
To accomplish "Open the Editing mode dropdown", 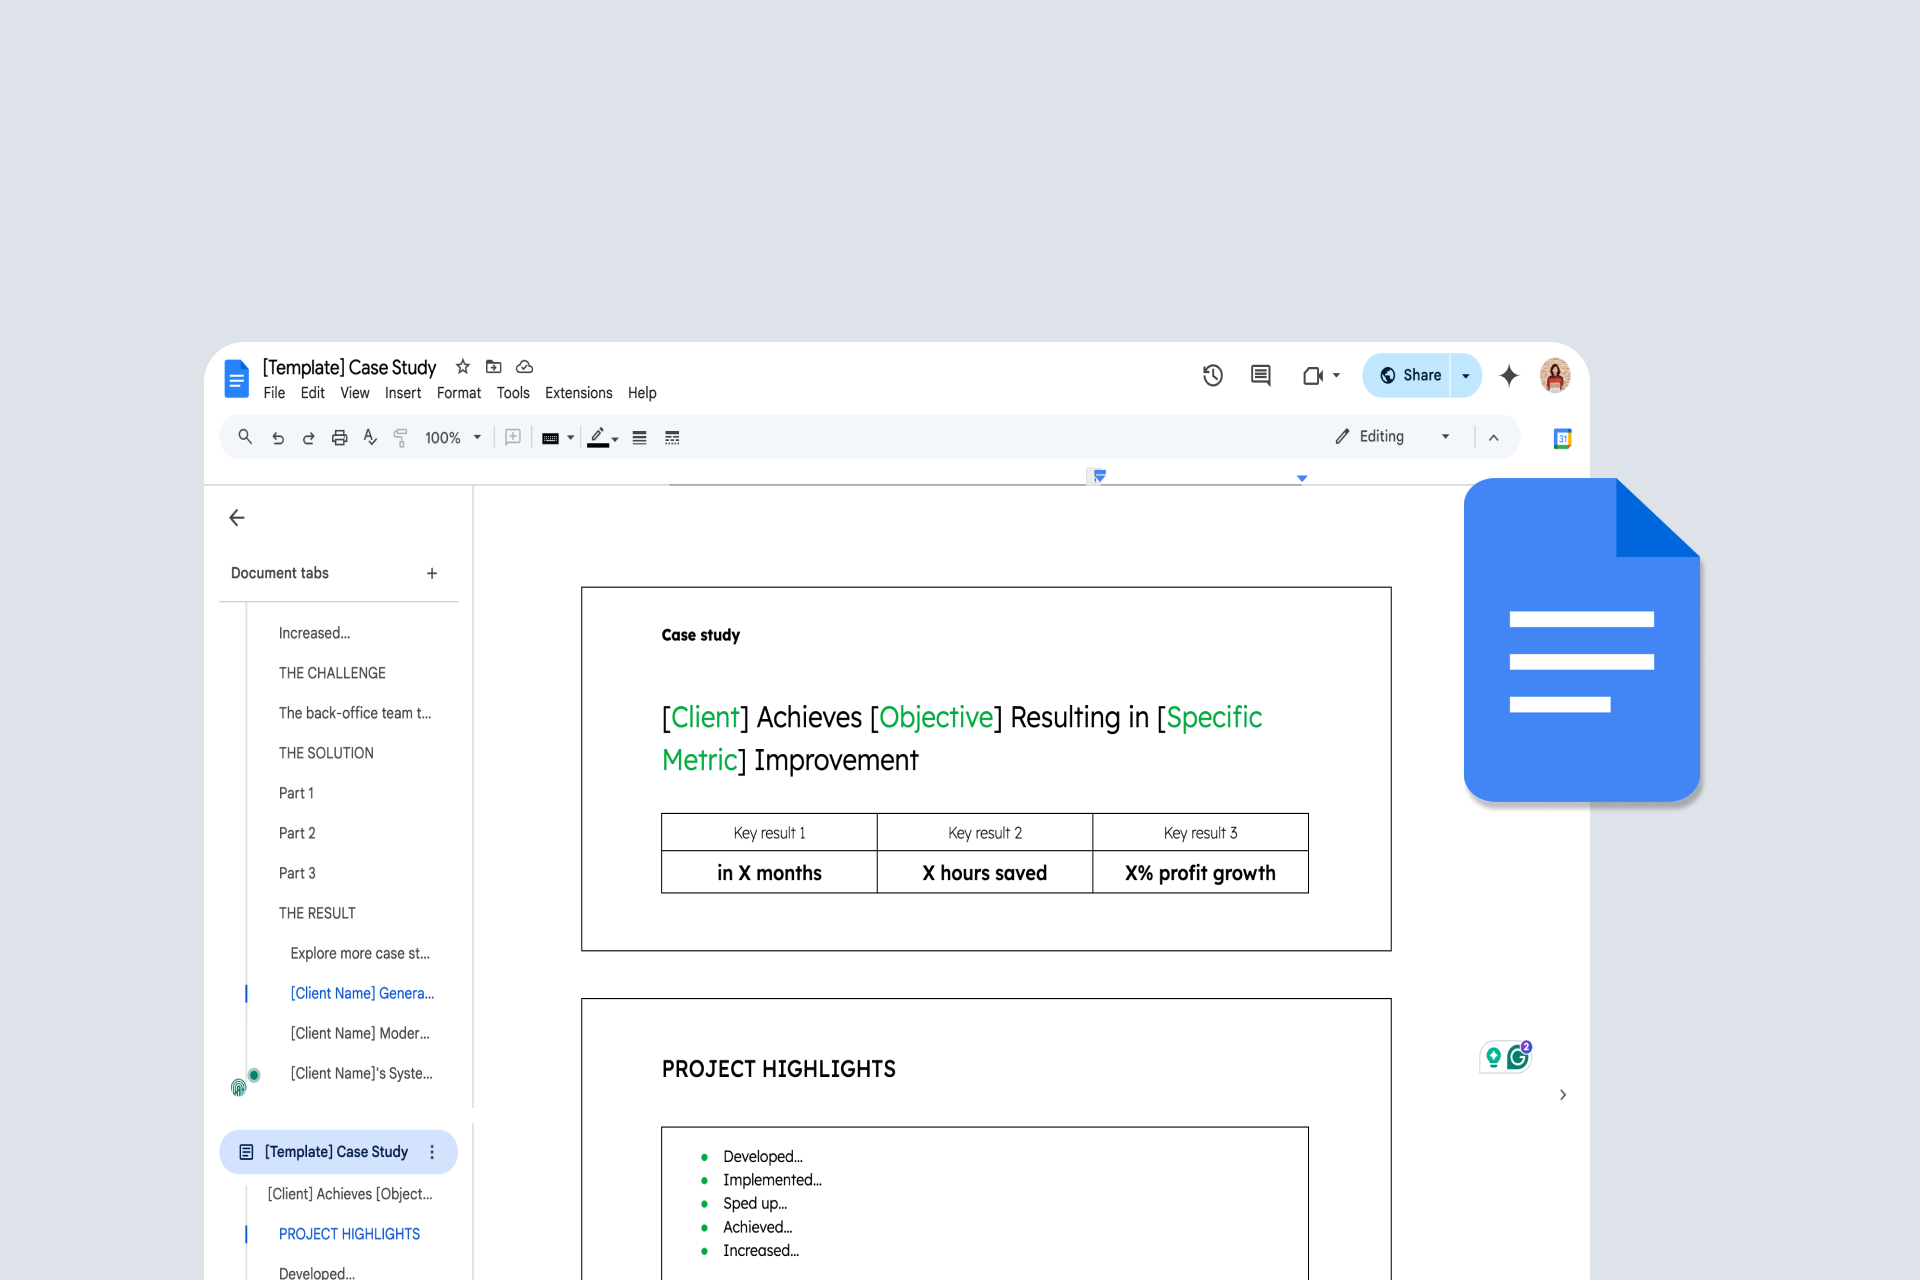I will coord(1393,437).
